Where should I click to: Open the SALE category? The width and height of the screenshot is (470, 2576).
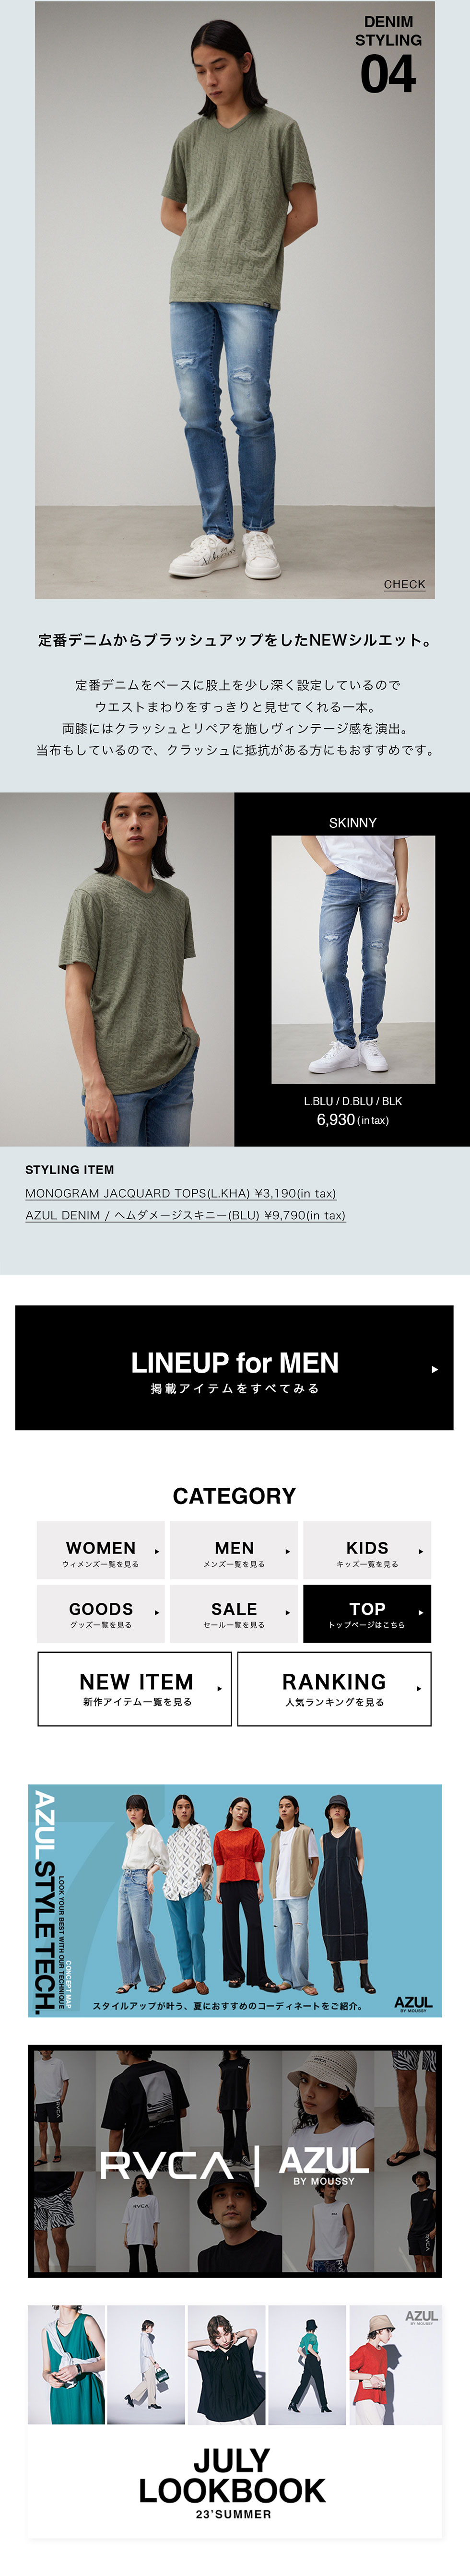pyautogui.click(x=234, y=1613)
